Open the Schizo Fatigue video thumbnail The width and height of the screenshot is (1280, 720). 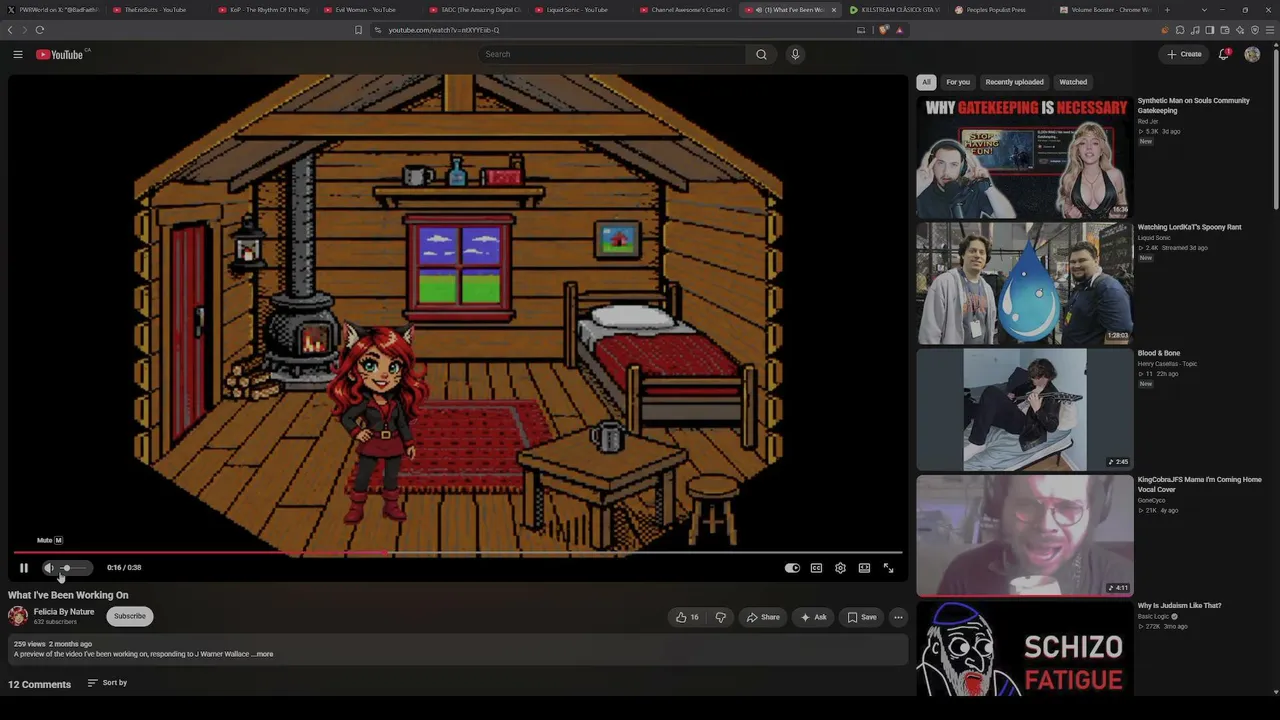(x=1024, y=648)
